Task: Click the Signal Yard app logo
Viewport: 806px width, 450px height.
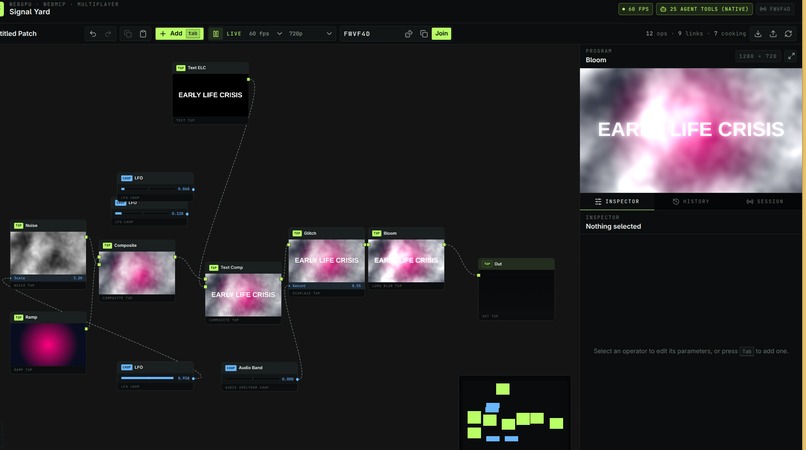Action: (2, 8)
